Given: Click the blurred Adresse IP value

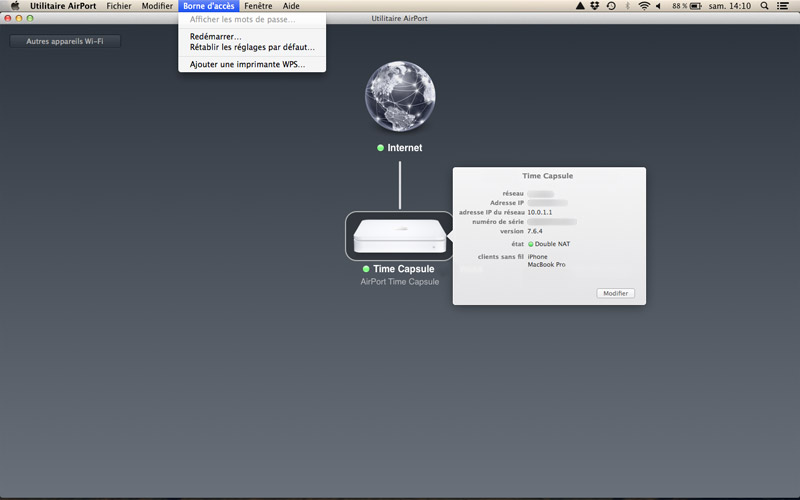Looking at the screenshot, I should tap(547, 203).
